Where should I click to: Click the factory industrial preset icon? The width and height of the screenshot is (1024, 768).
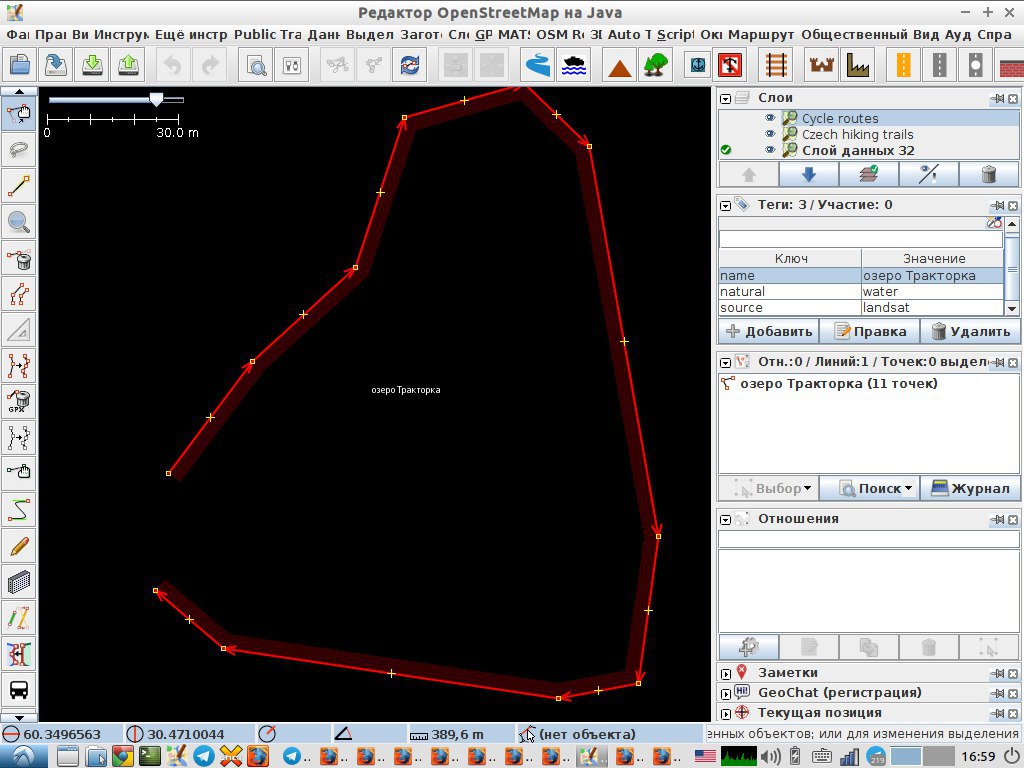857,65
